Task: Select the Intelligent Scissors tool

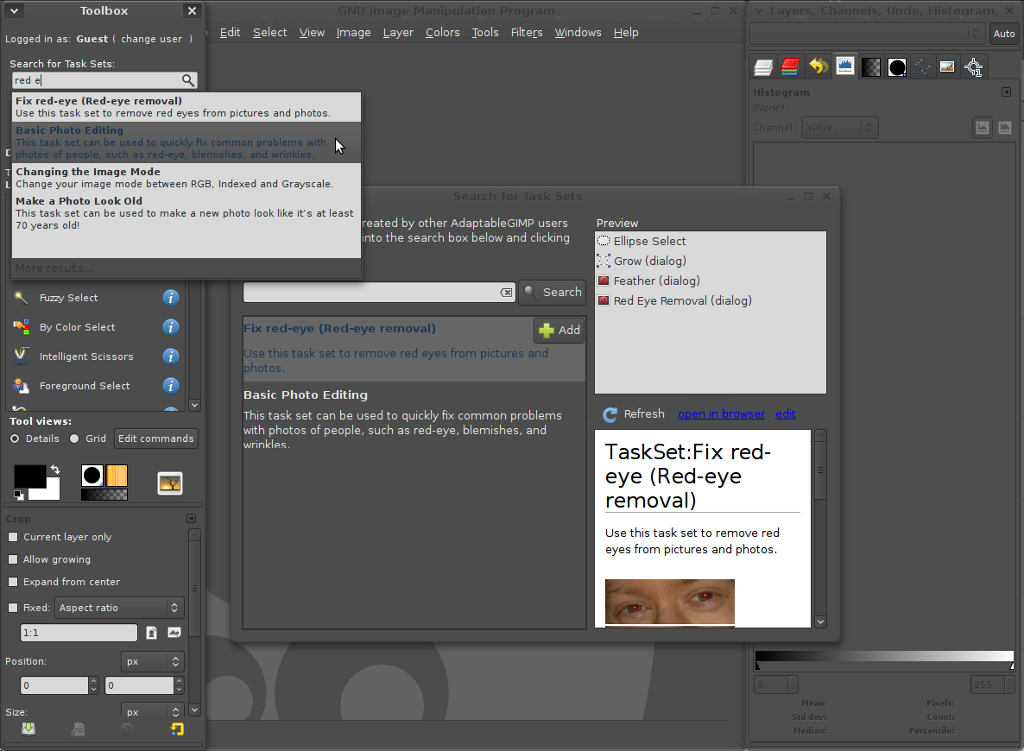Action: click(85, 357)
